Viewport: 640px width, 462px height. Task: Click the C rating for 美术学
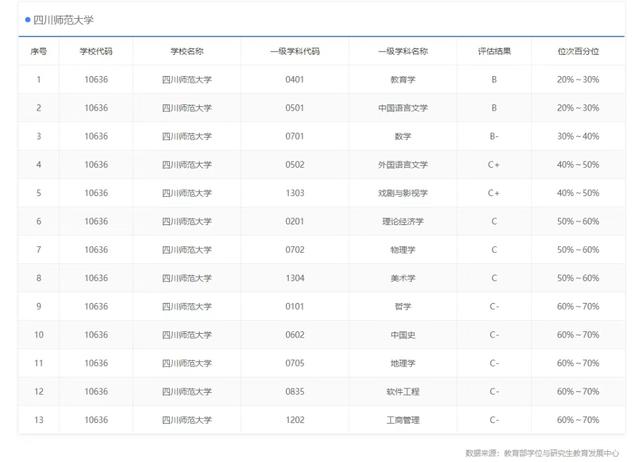tap(494, 278)
